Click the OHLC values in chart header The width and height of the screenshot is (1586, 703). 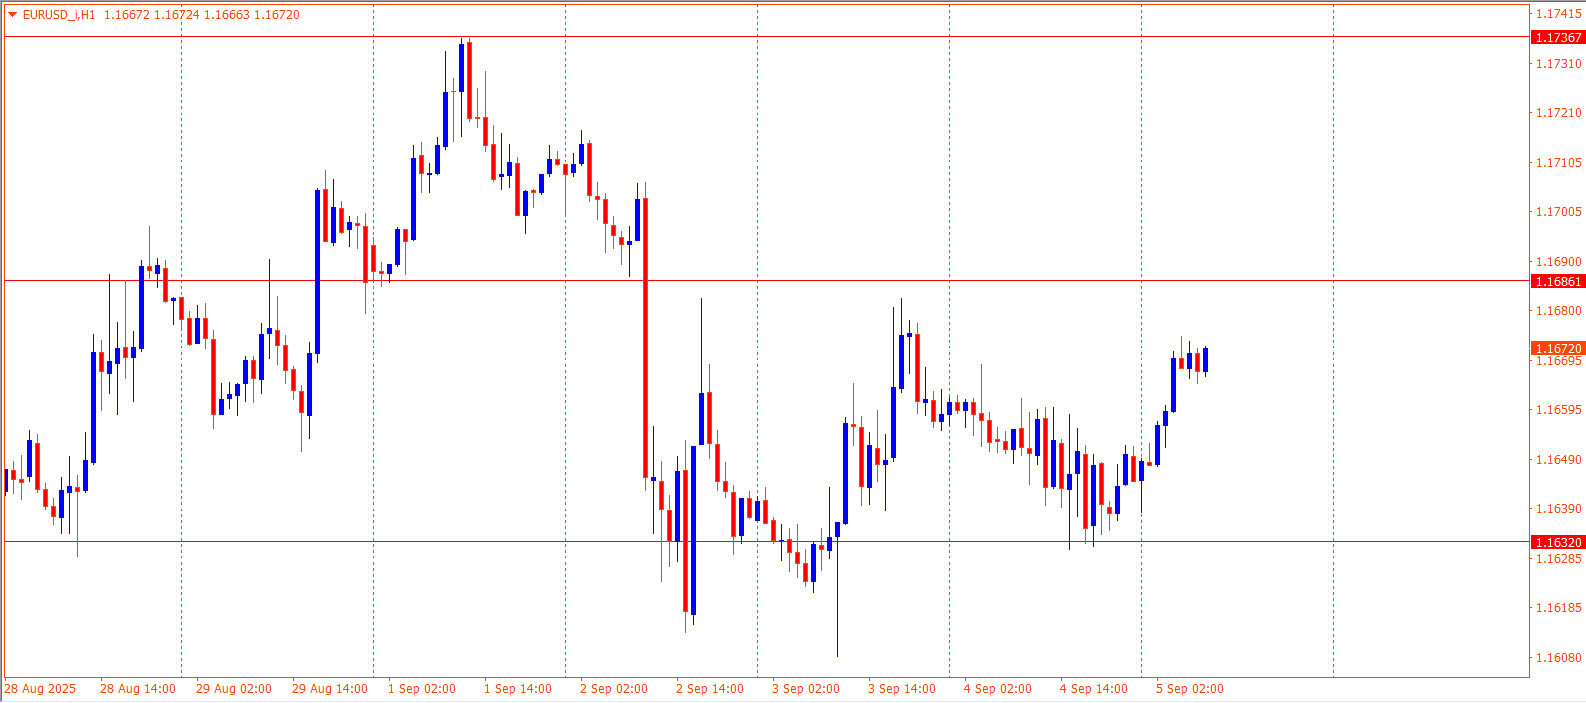point(201,15)
